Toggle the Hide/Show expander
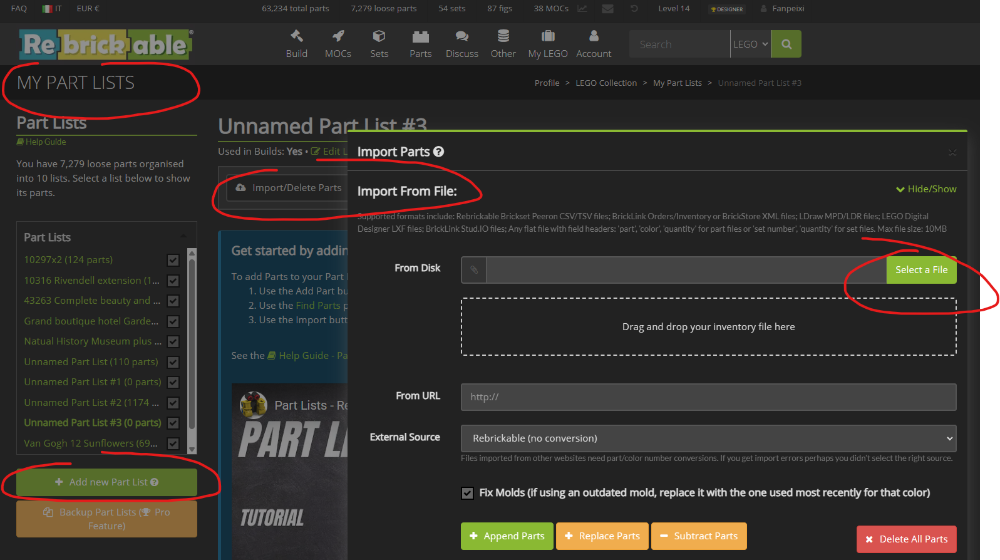Image resolution: width=1000 pixels, height=560 pixels. pyautogui.click(x=926, y=189)
